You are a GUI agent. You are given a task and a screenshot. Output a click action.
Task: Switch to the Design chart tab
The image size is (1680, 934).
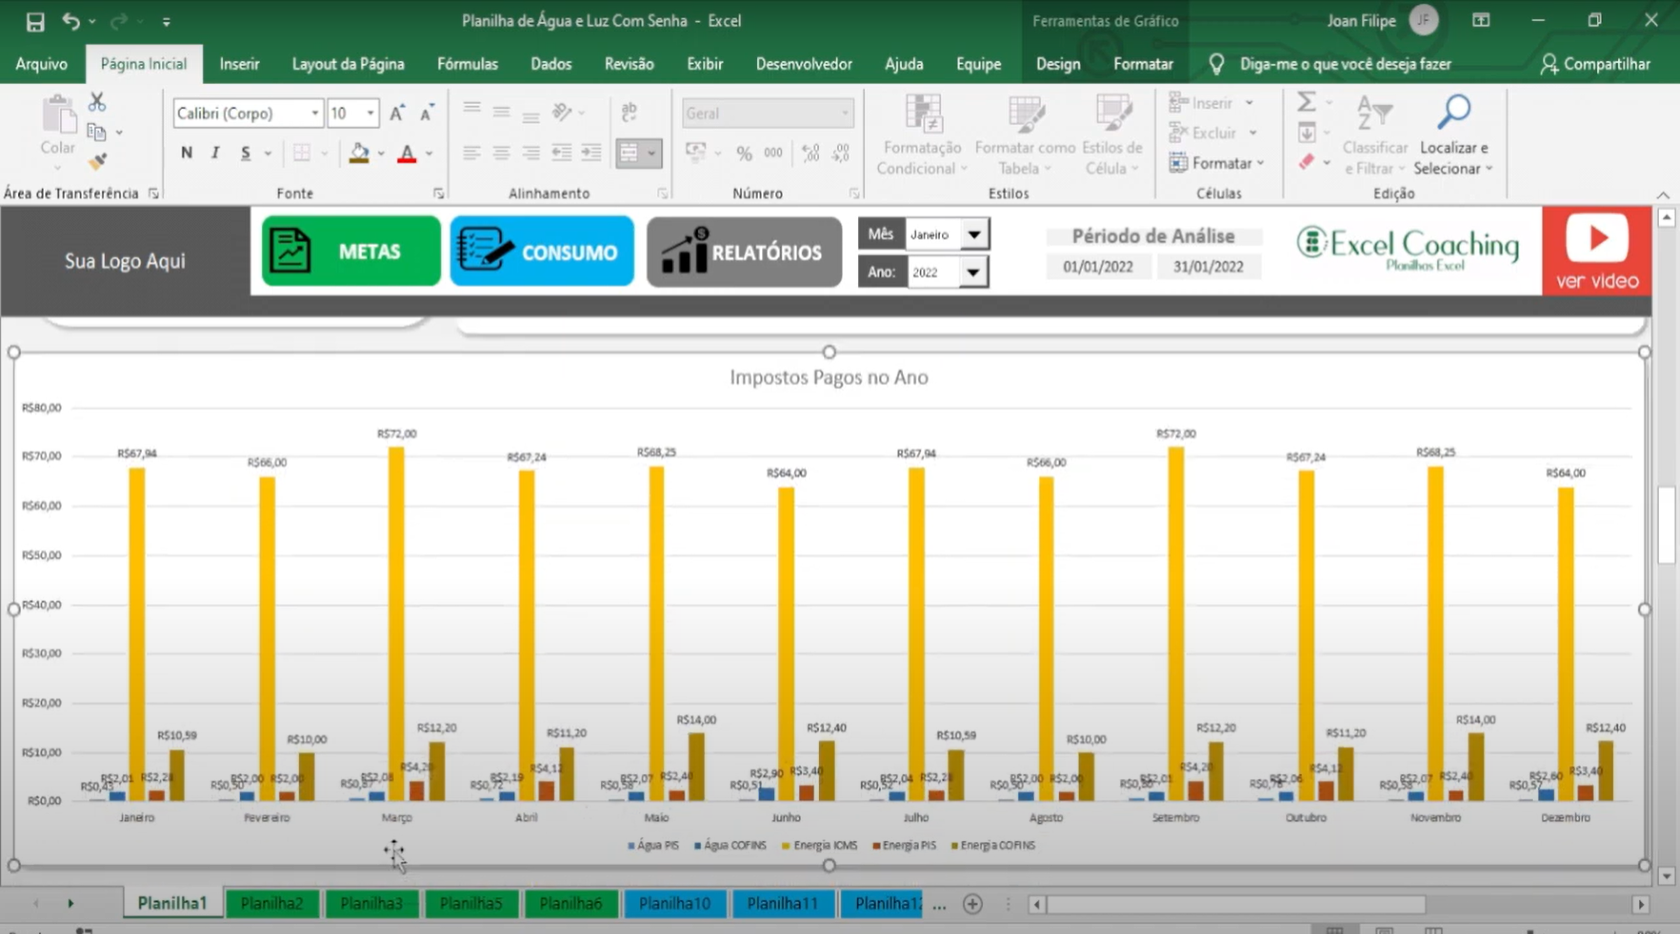tap(1058, 64)
